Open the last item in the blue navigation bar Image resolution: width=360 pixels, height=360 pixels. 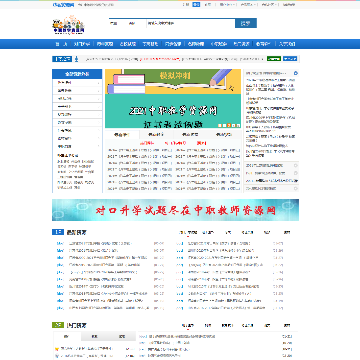[287, 44]
